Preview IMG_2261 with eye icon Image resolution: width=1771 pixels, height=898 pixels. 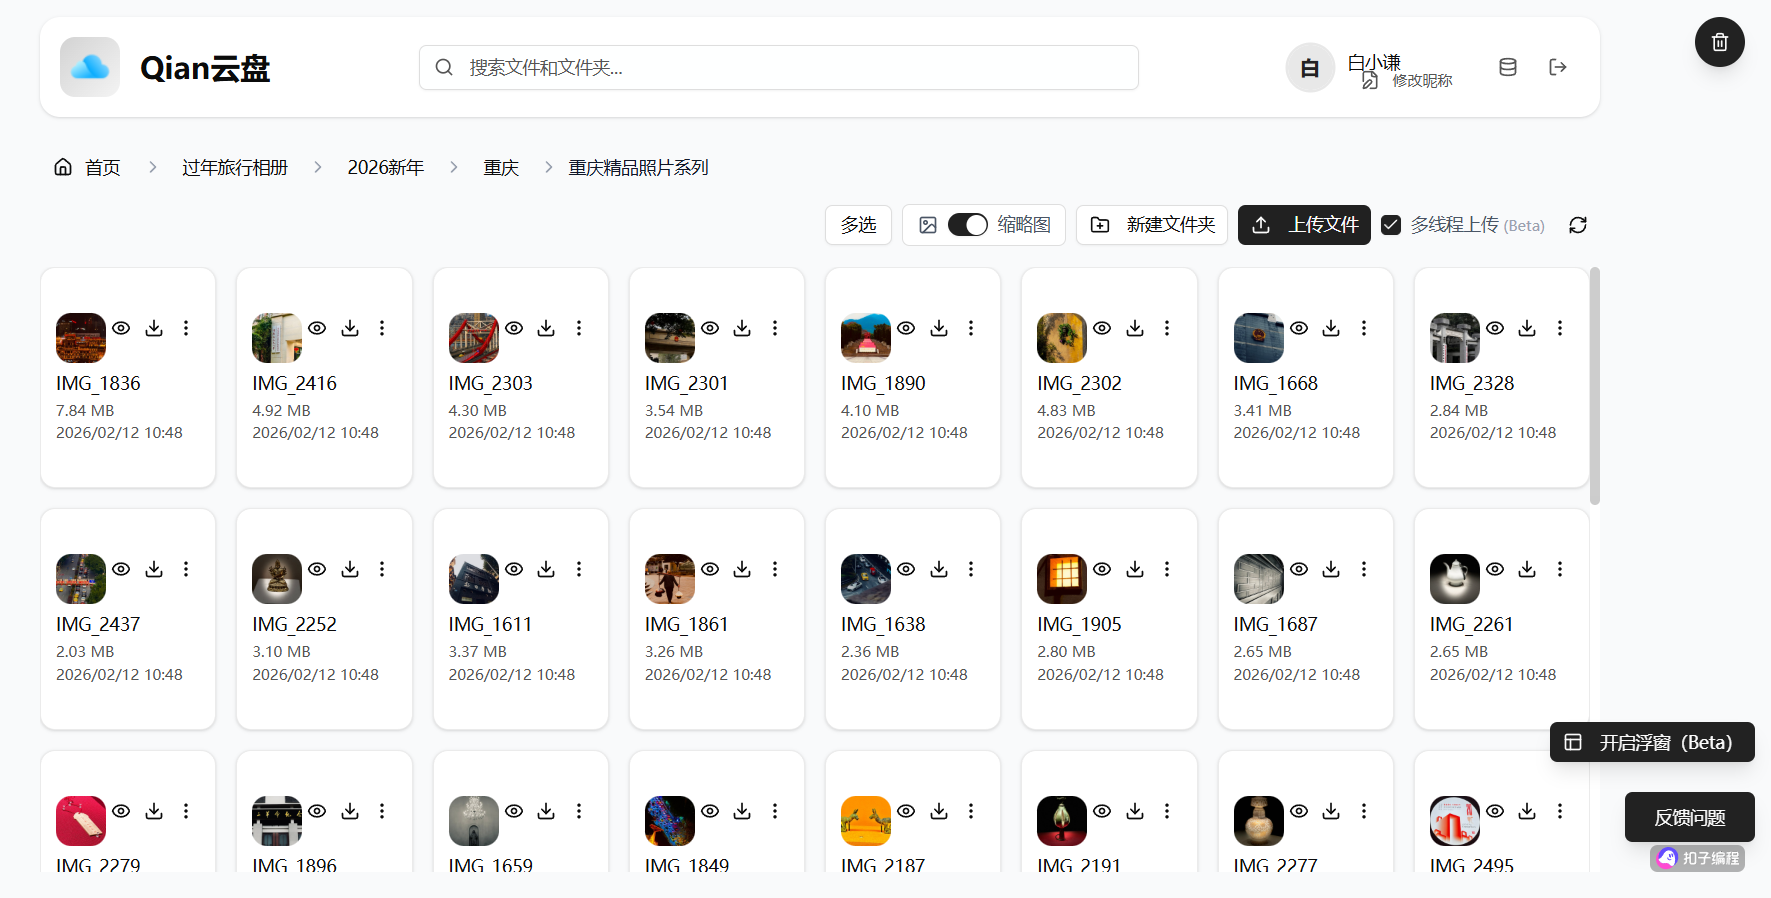1495,569
